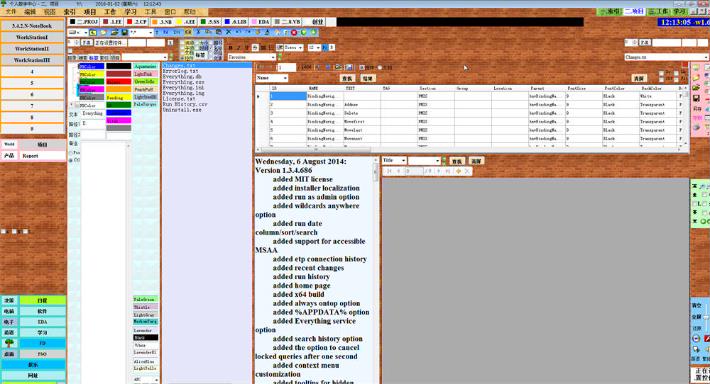Click the tree icon in bottom-left panel

click(x=9, y=343)
